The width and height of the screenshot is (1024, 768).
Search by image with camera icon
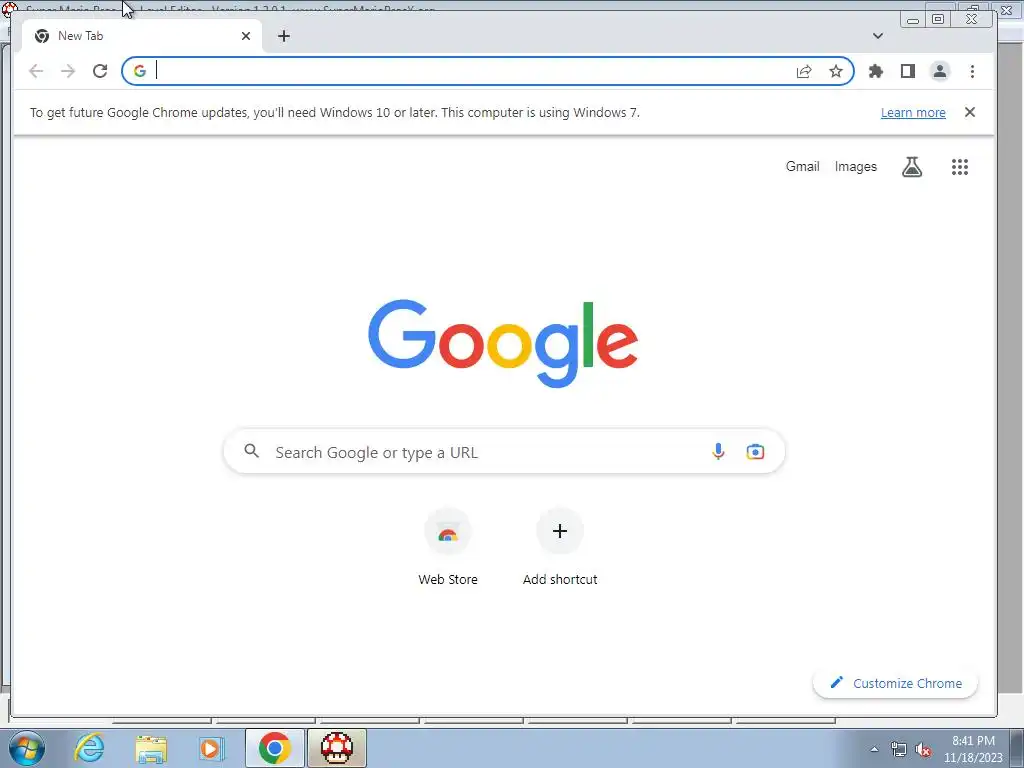[755, 451]
